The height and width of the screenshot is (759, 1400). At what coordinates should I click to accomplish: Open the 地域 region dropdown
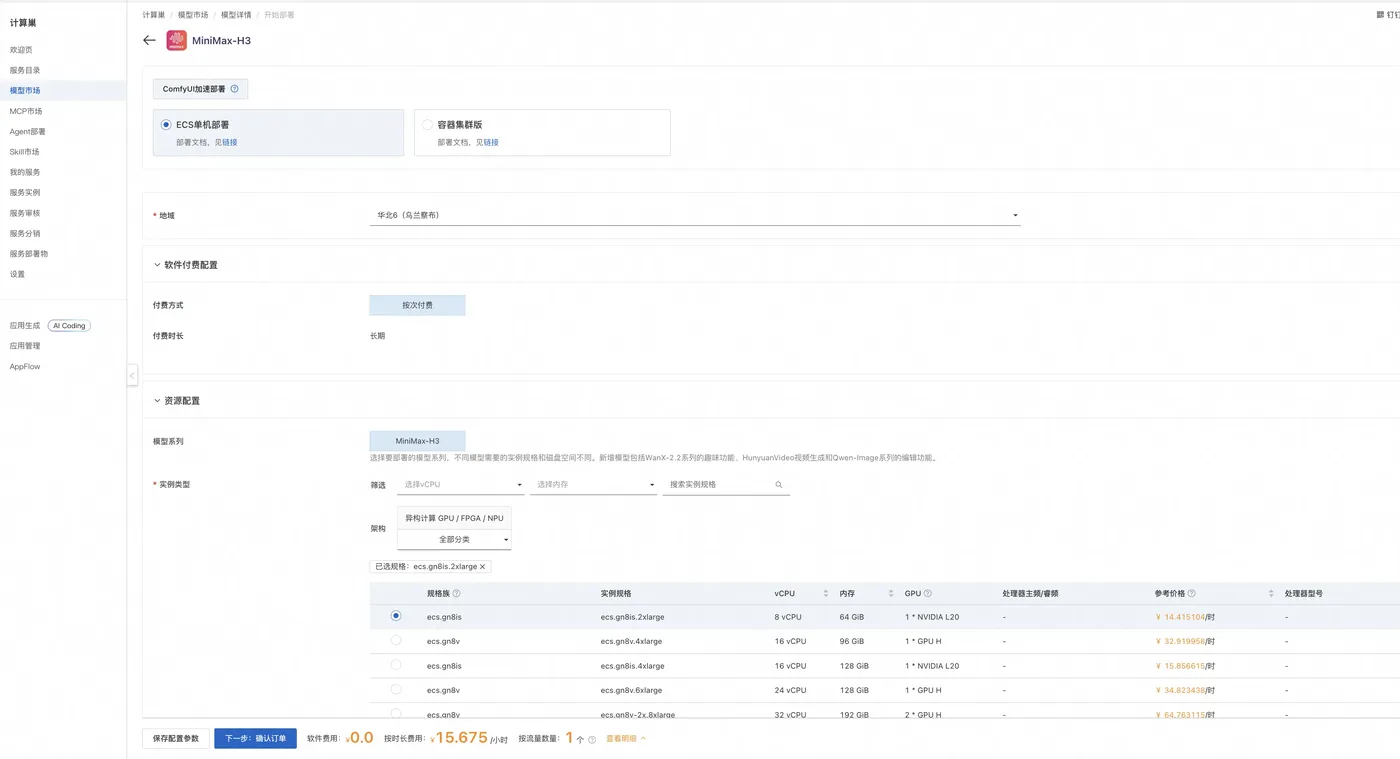click(x=695, y=215)
